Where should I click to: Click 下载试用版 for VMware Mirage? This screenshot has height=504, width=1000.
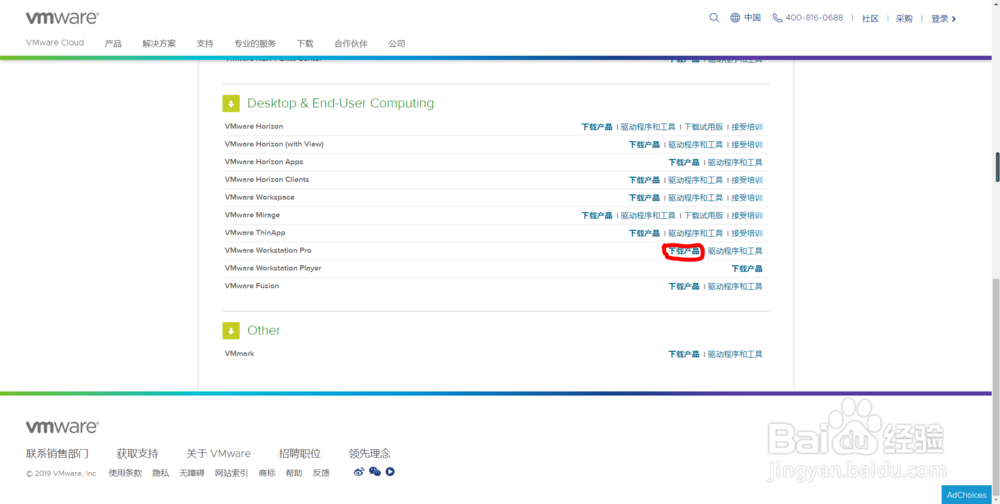pyautogui.click(x=703, y=216)
